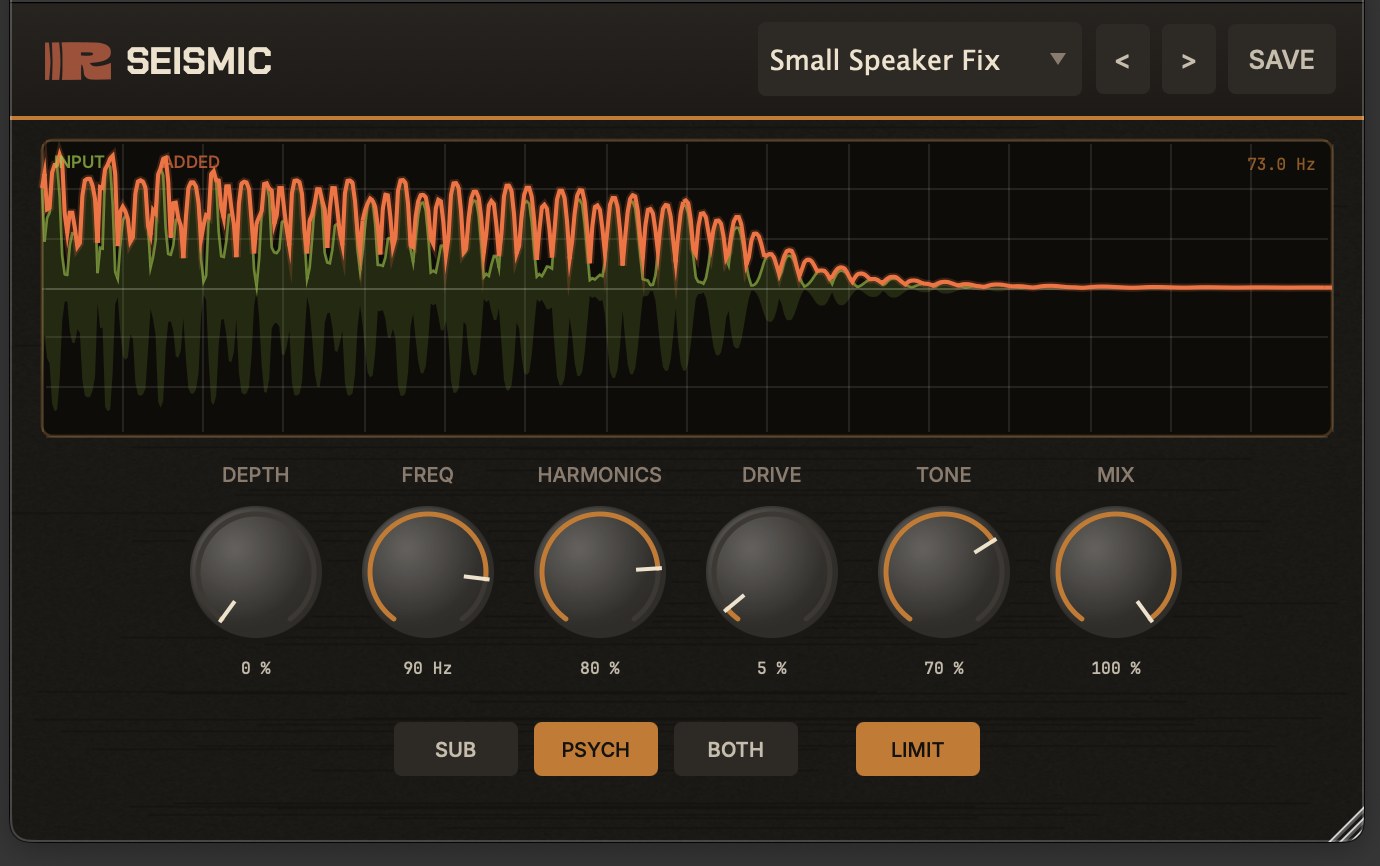Screen dimensions: 1380x866
Task: Click the INPUT legend label
Action: point(80,162)
